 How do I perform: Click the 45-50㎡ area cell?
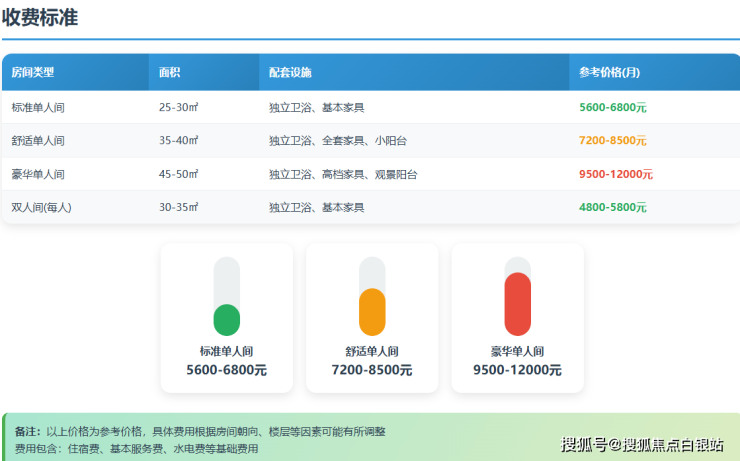(179, 174)
